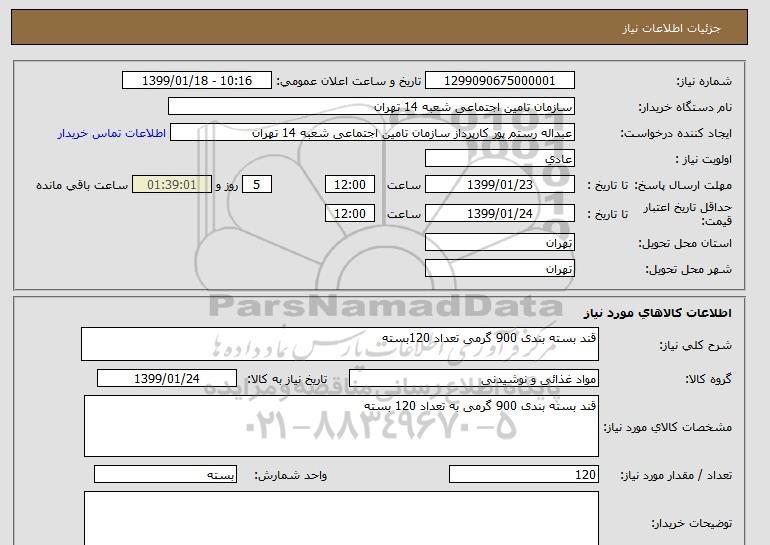Viewport: 770px width, 545px height.
Task: Click the label تاریخ نیاز به کالا
Action: 287,379
